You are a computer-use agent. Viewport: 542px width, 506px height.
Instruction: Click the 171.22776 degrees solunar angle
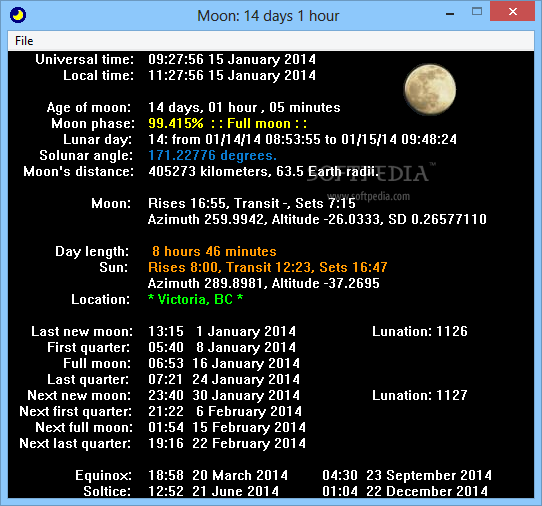pos(213,156)
